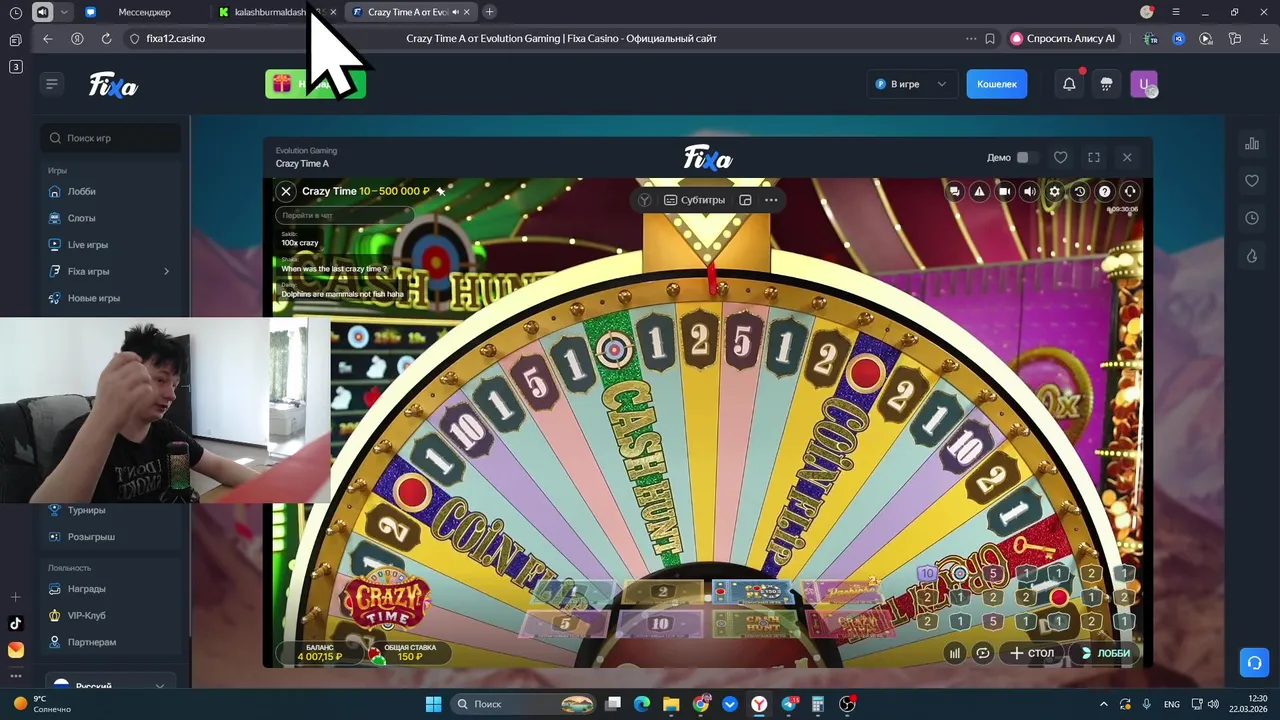Viewport: 1280px width, 720px height.
Task: Click the Перейти в чат input
Action: tap(345, 215)
